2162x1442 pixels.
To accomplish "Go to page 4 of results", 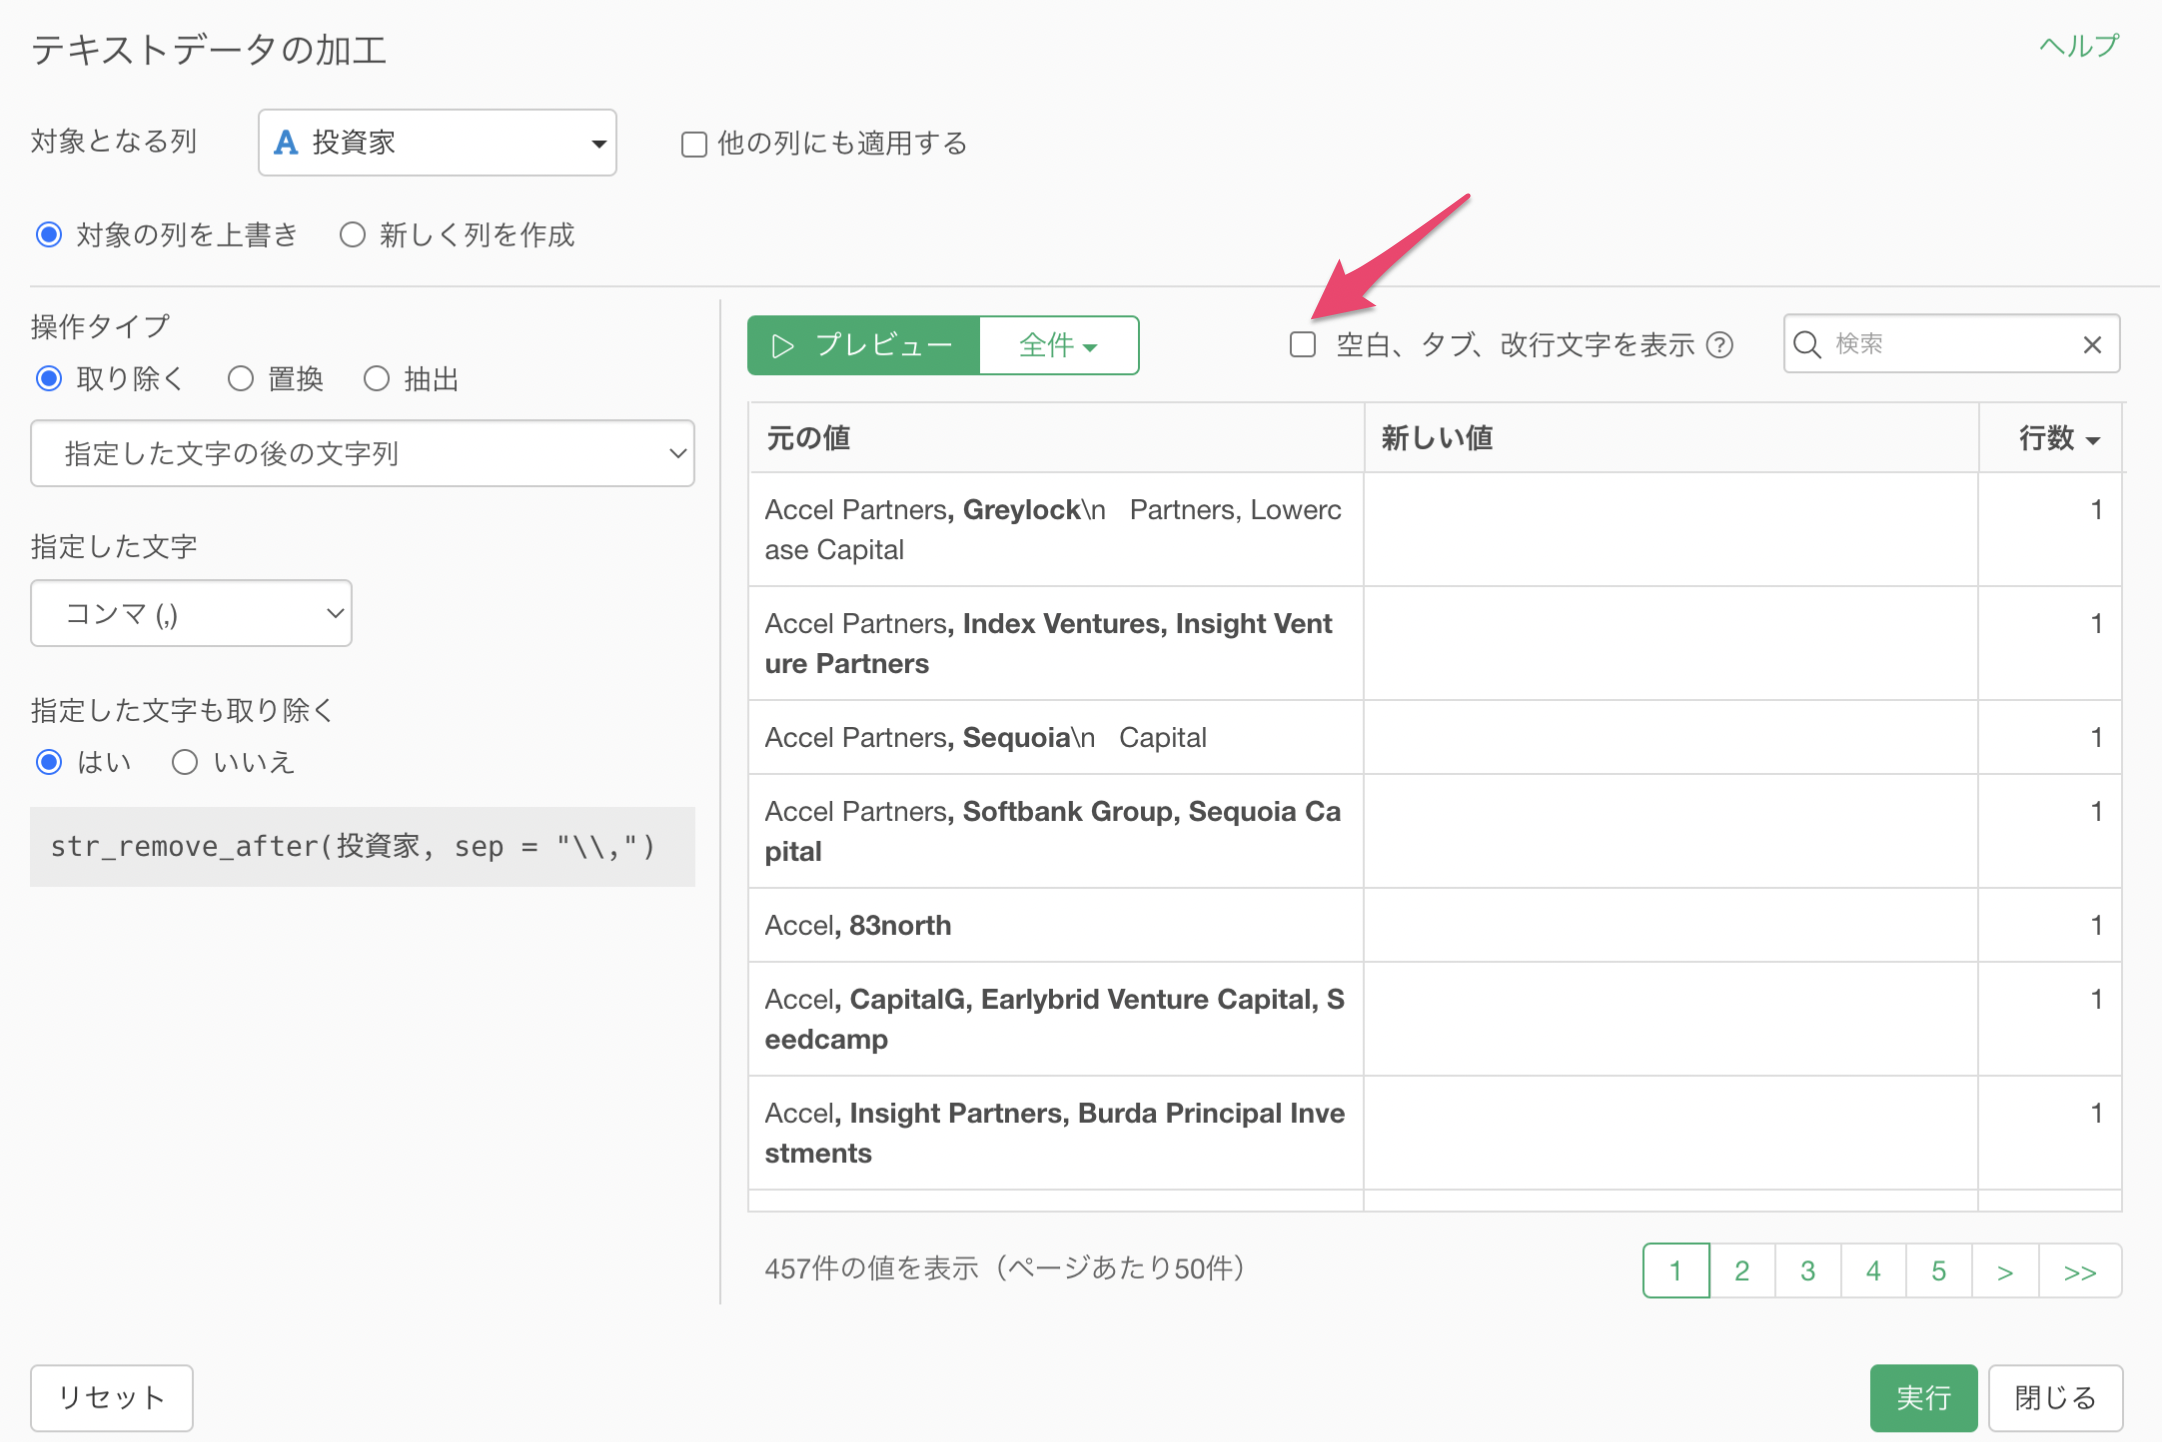I will (x=1873, y=1271).
